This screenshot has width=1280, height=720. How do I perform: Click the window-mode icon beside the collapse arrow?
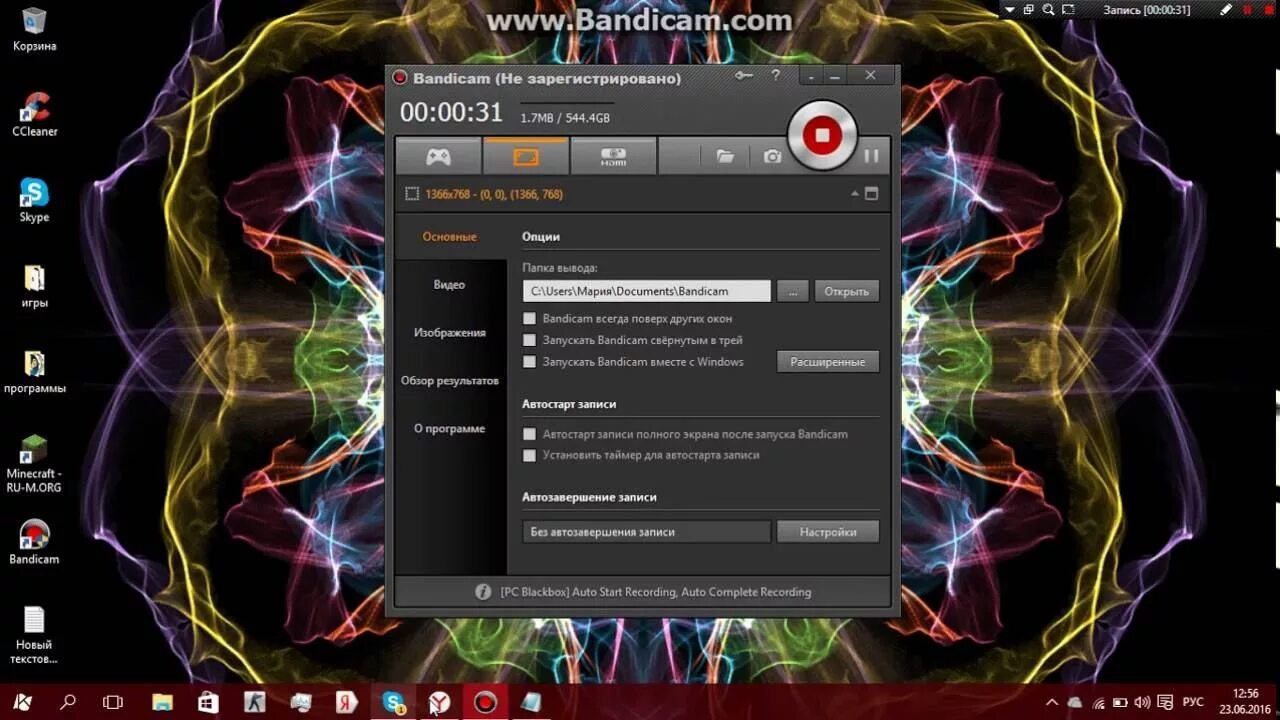tap(871, 194)
